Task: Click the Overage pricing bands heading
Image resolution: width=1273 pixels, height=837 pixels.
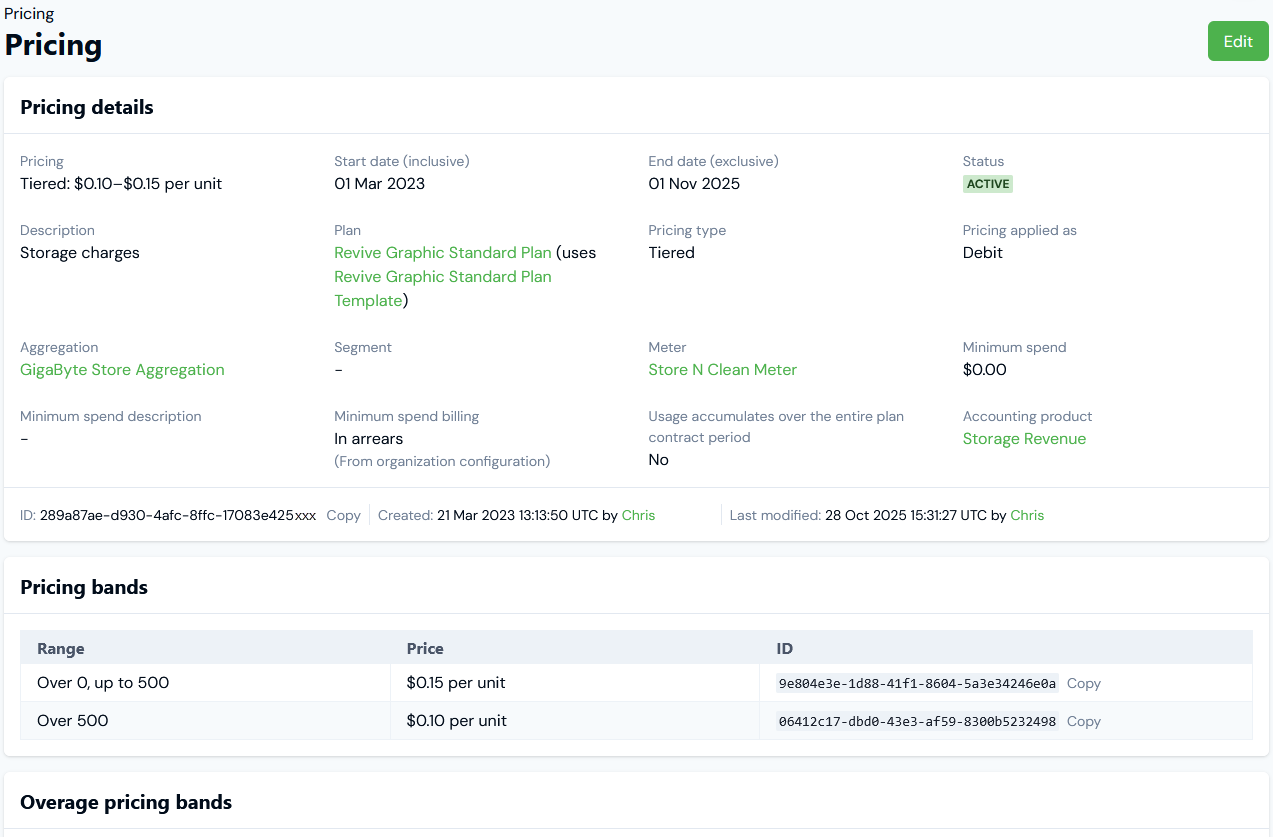Action: coord(126,803)
